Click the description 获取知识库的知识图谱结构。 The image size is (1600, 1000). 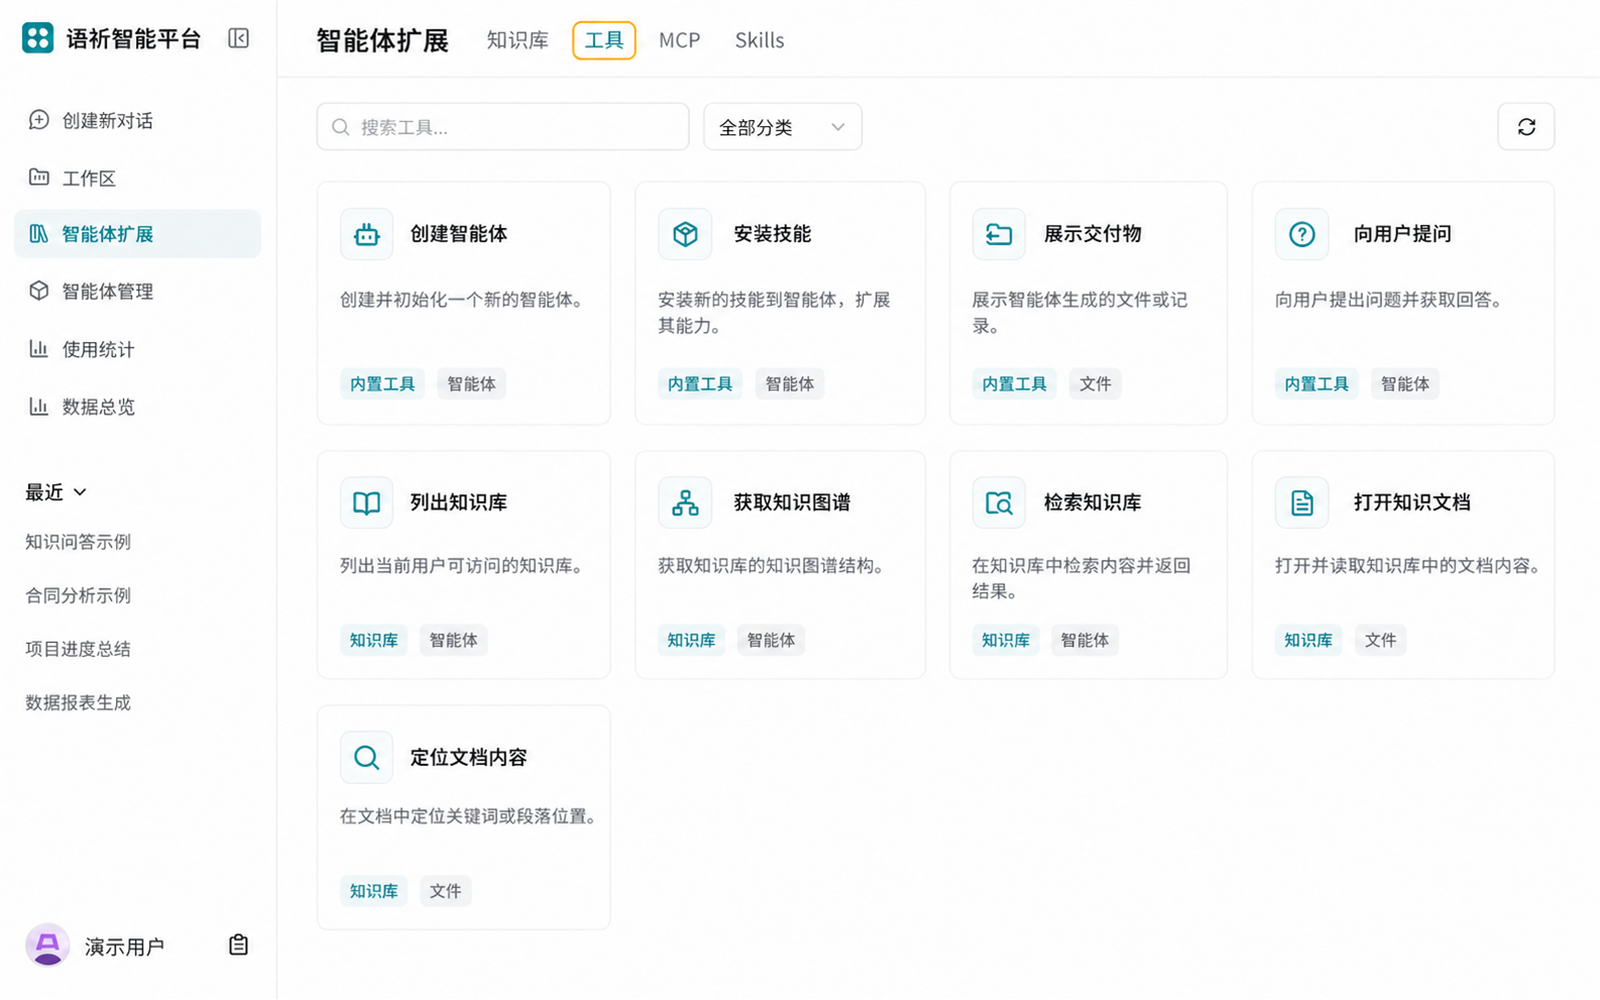coord(771,566)
